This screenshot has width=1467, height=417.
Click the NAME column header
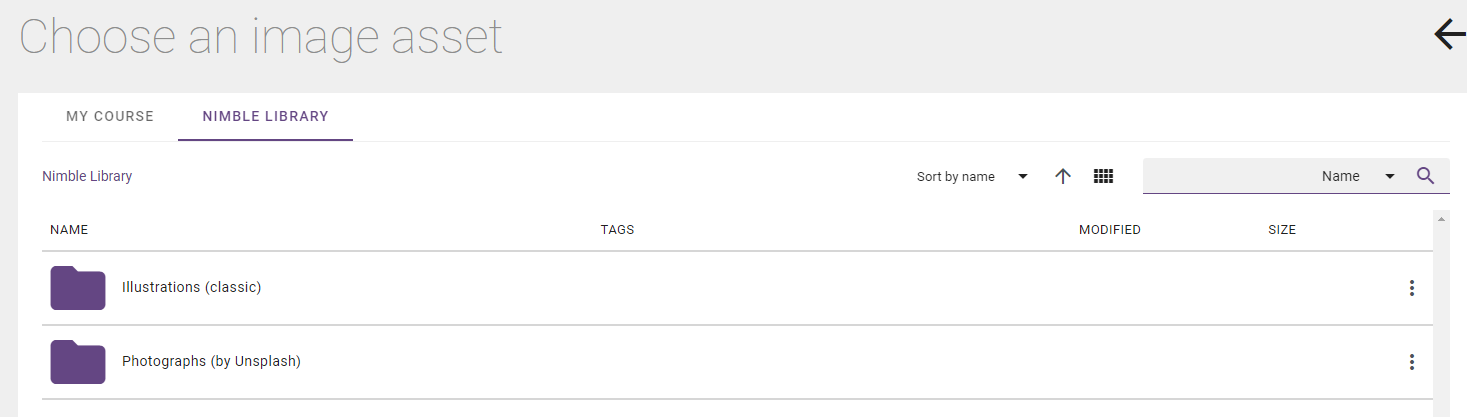point(69,230)
